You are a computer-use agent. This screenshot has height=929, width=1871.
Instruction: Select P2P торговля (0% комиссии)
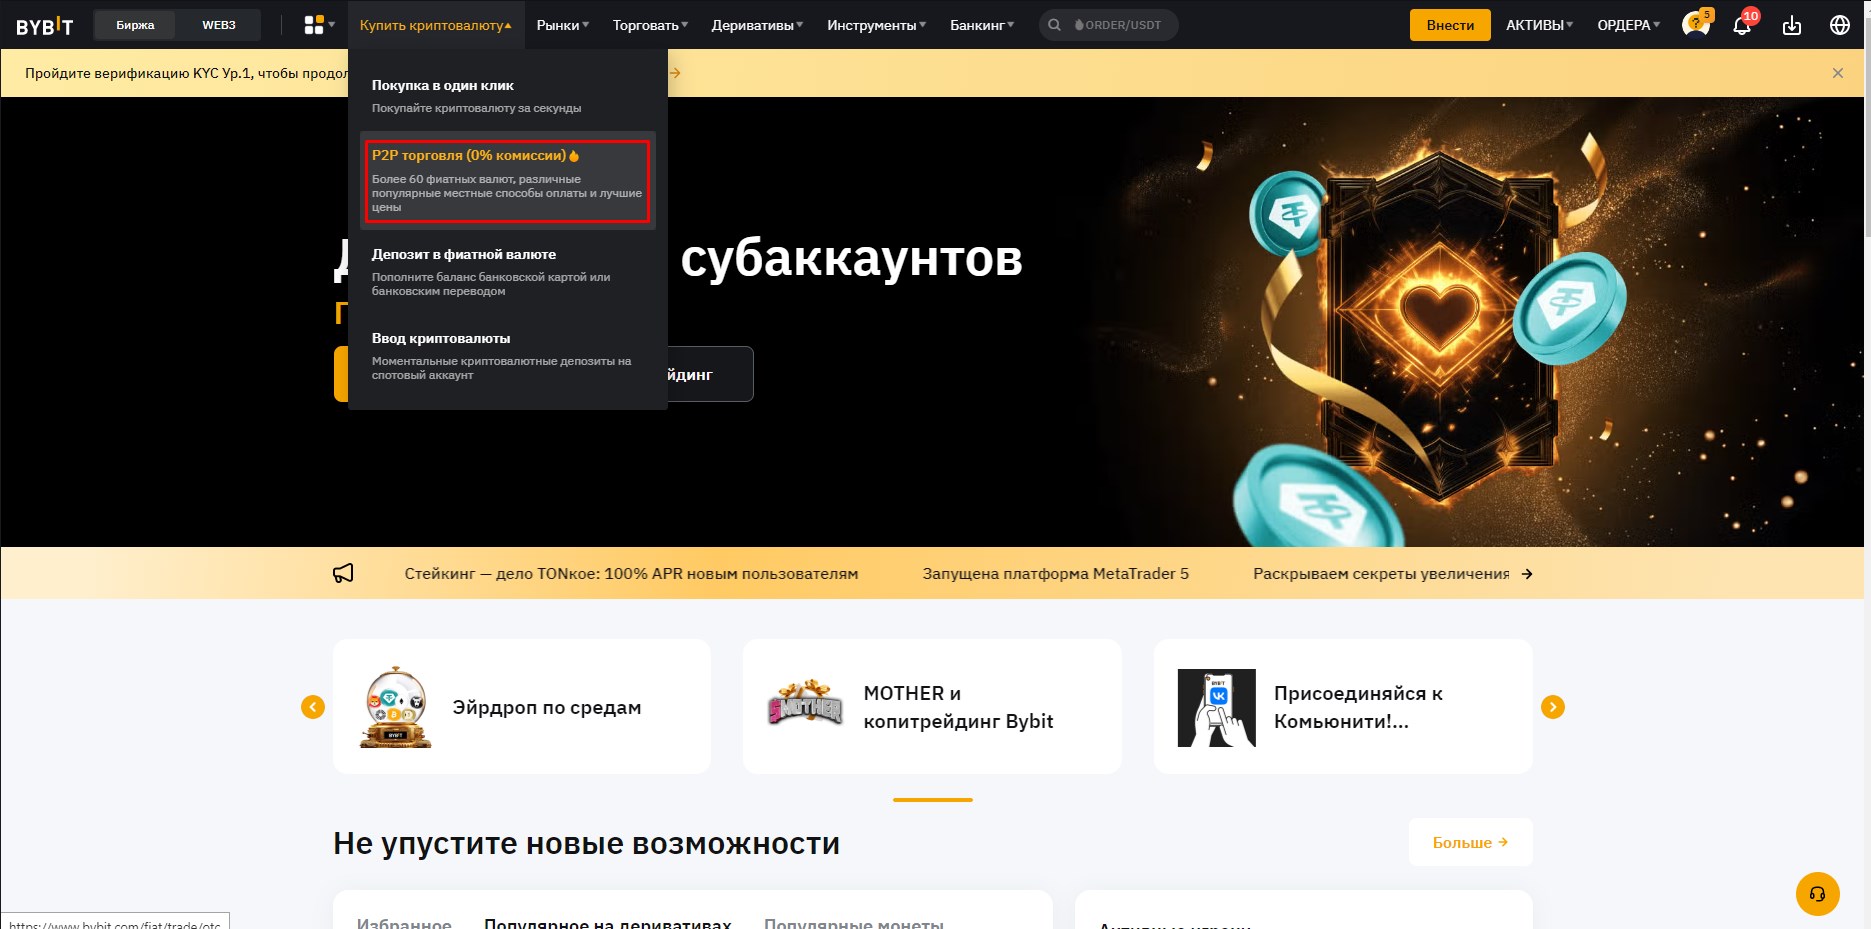point(508,181)
